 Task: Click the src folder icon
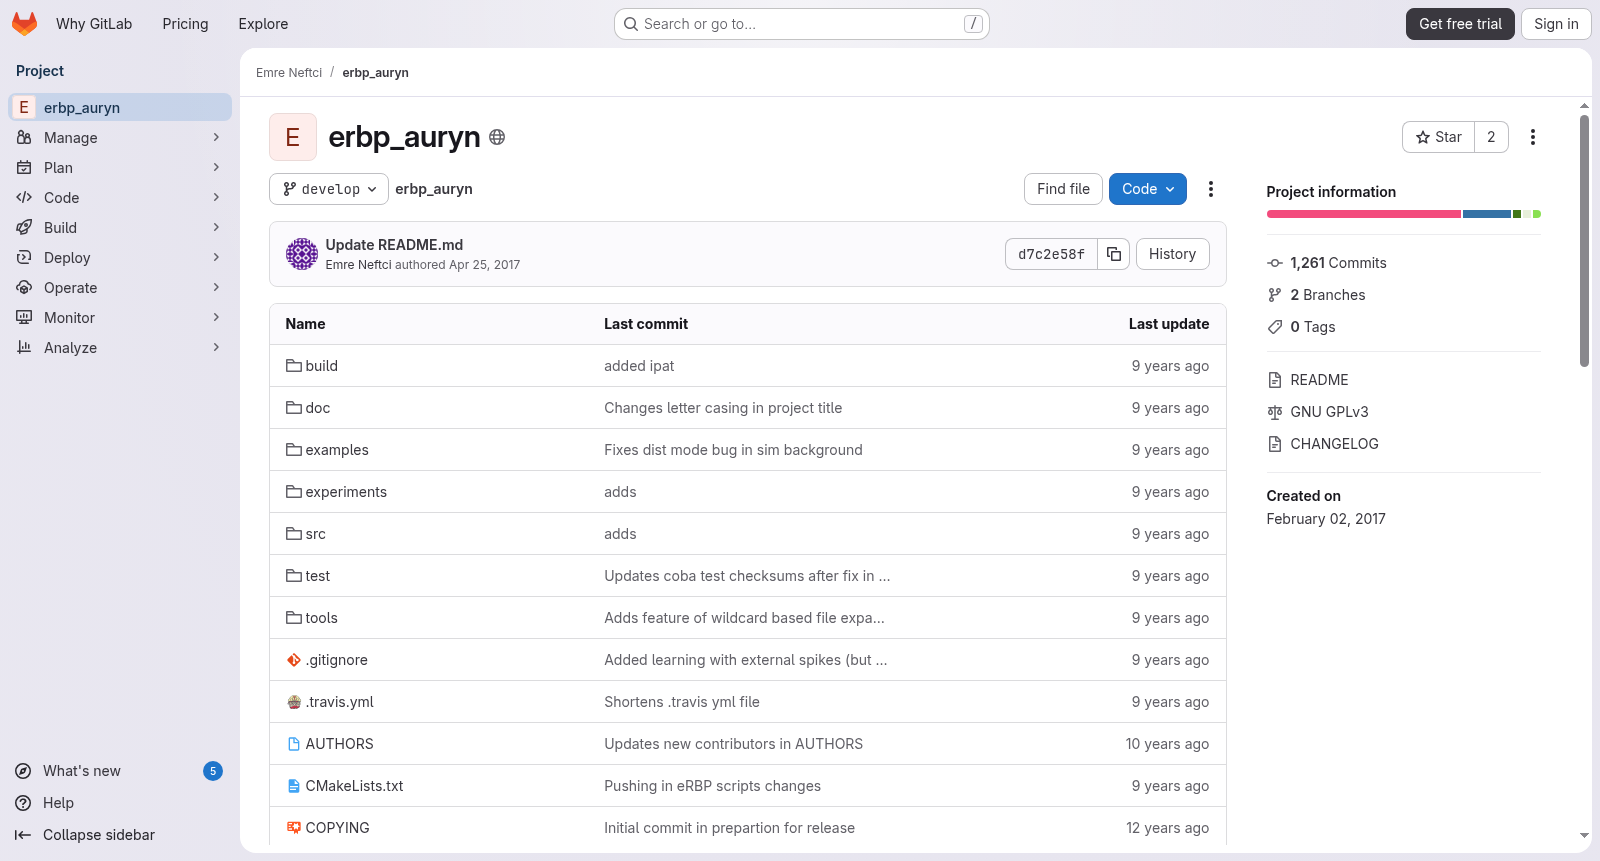(294, 534)
